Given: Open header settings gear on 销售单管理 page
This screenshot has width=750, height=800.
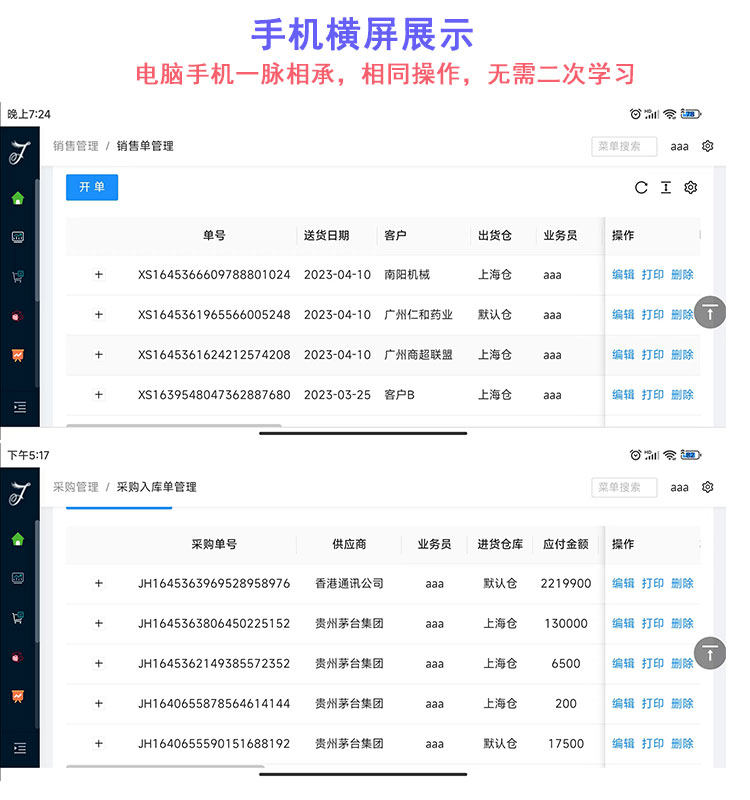Looking at the screenshot, I should point(708,146).
